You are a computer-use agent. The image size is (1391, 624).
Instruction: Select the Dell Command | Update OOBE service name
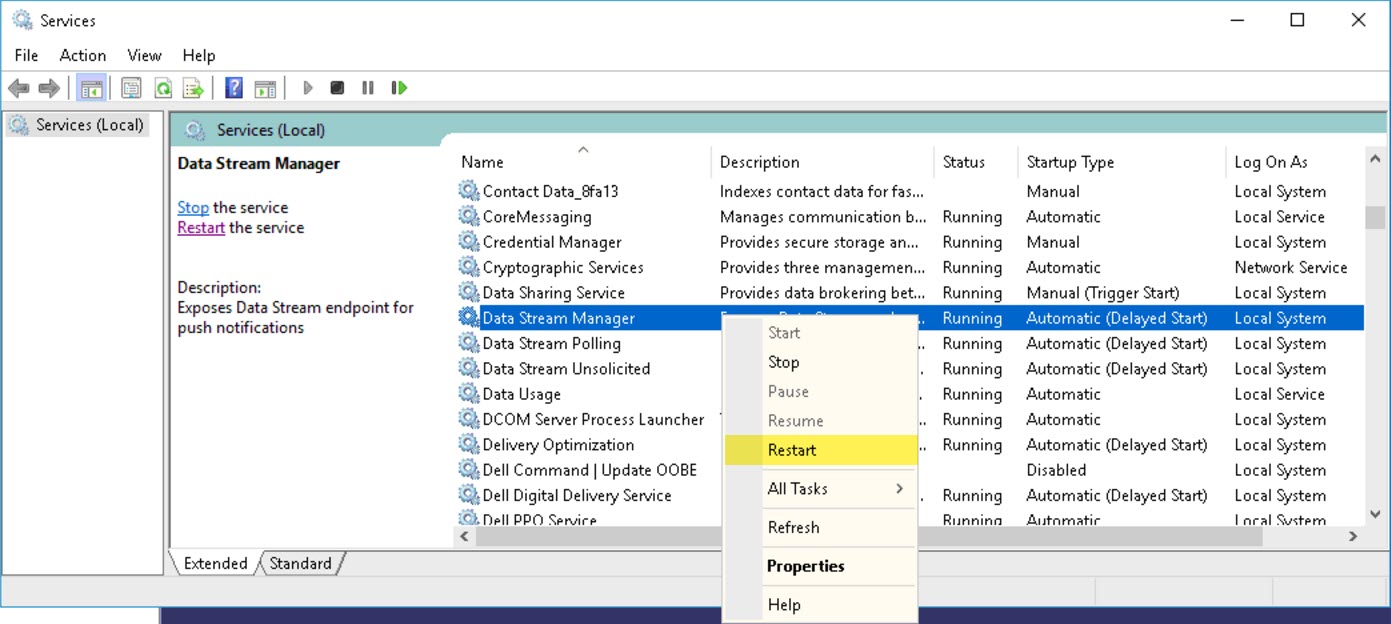tap(590, 470)
